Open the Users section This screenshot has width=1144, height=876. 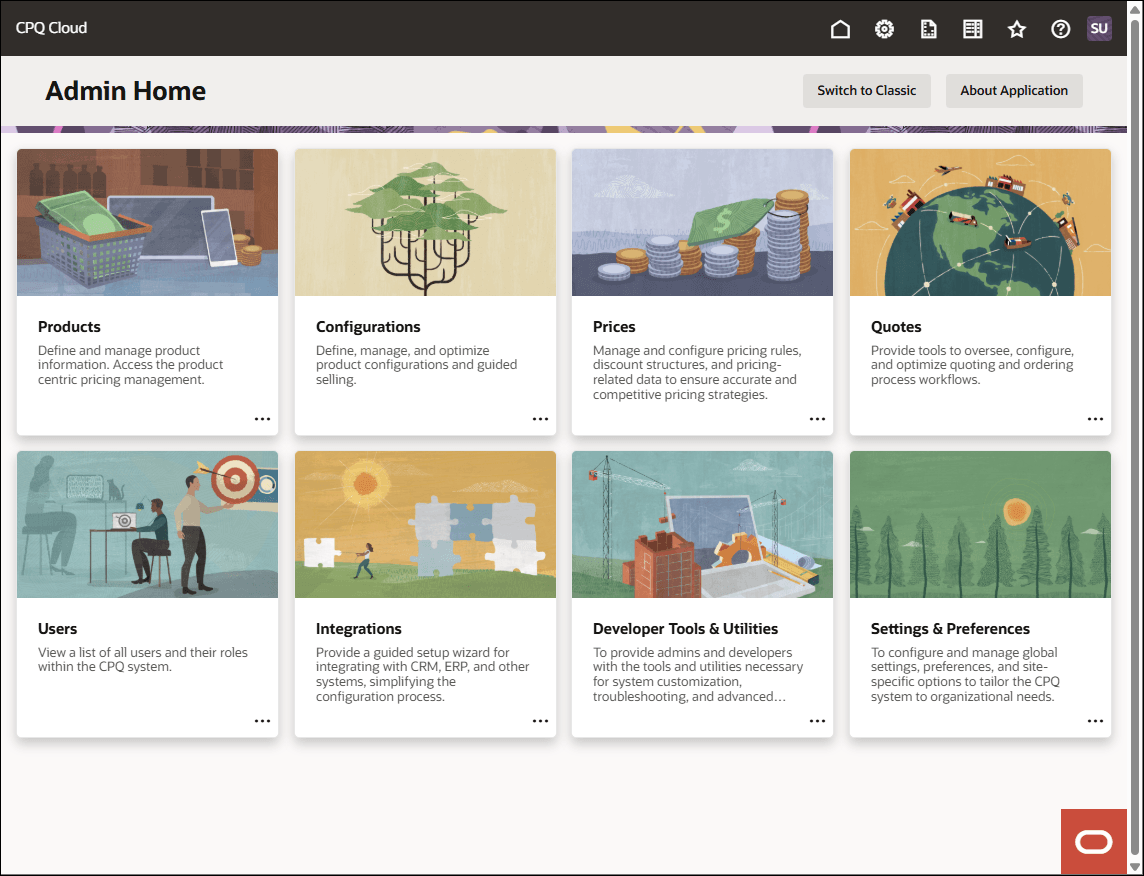(57, 629)
